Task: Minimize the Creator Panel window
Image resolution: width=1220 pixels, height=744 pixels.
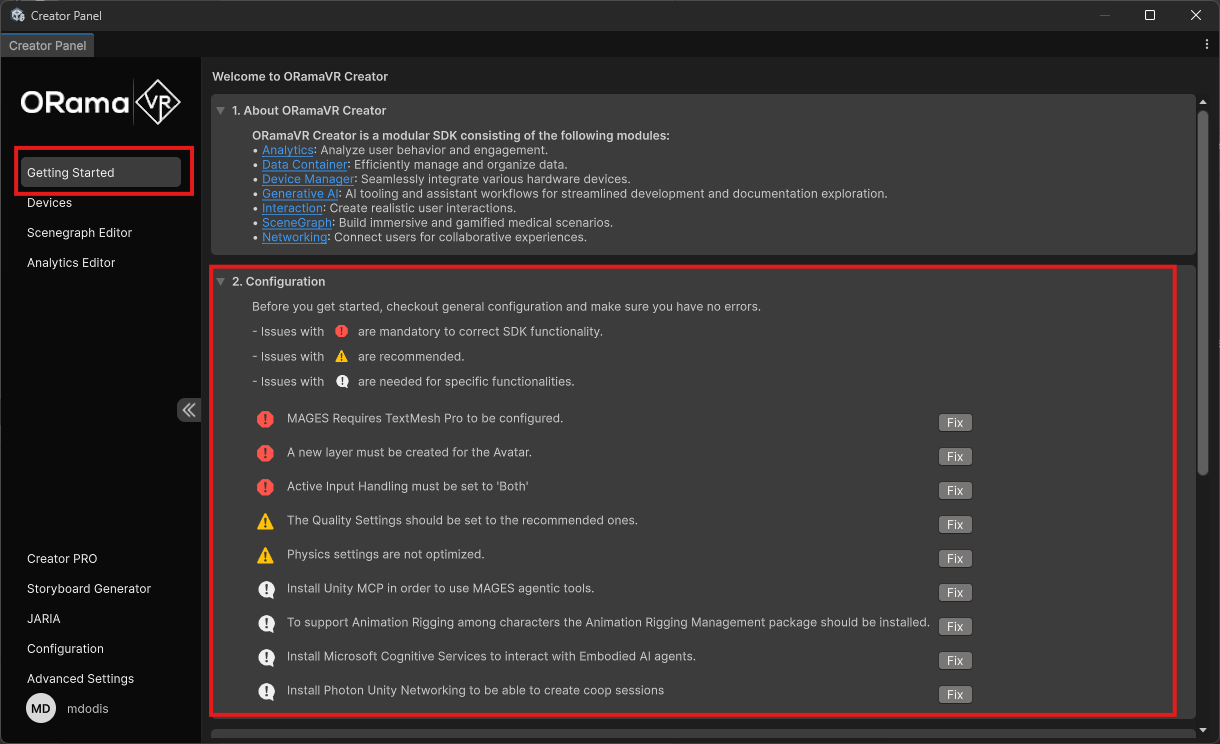Action: click(1104, 15)
